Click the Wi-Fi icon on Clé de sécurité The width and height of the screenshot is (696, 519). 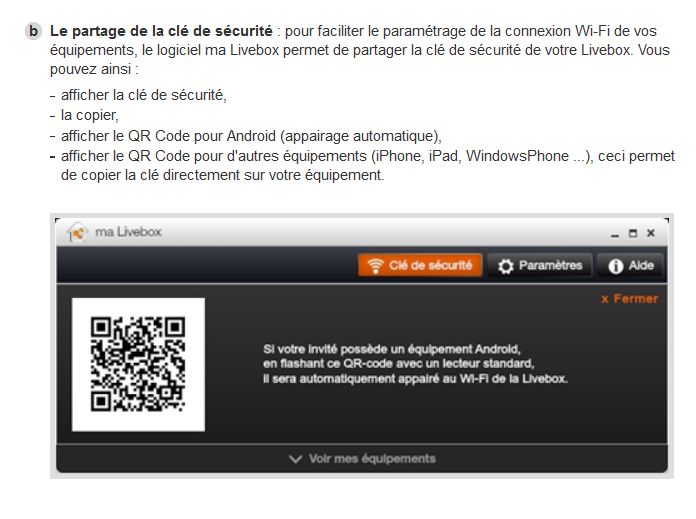[x=375, y=265]
